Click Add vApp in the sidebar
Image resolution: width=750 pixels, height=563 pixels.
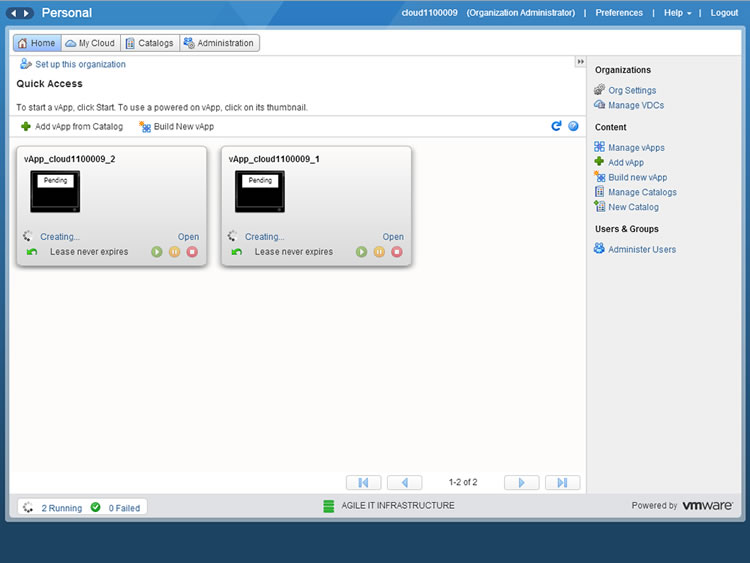coord(626,163)
